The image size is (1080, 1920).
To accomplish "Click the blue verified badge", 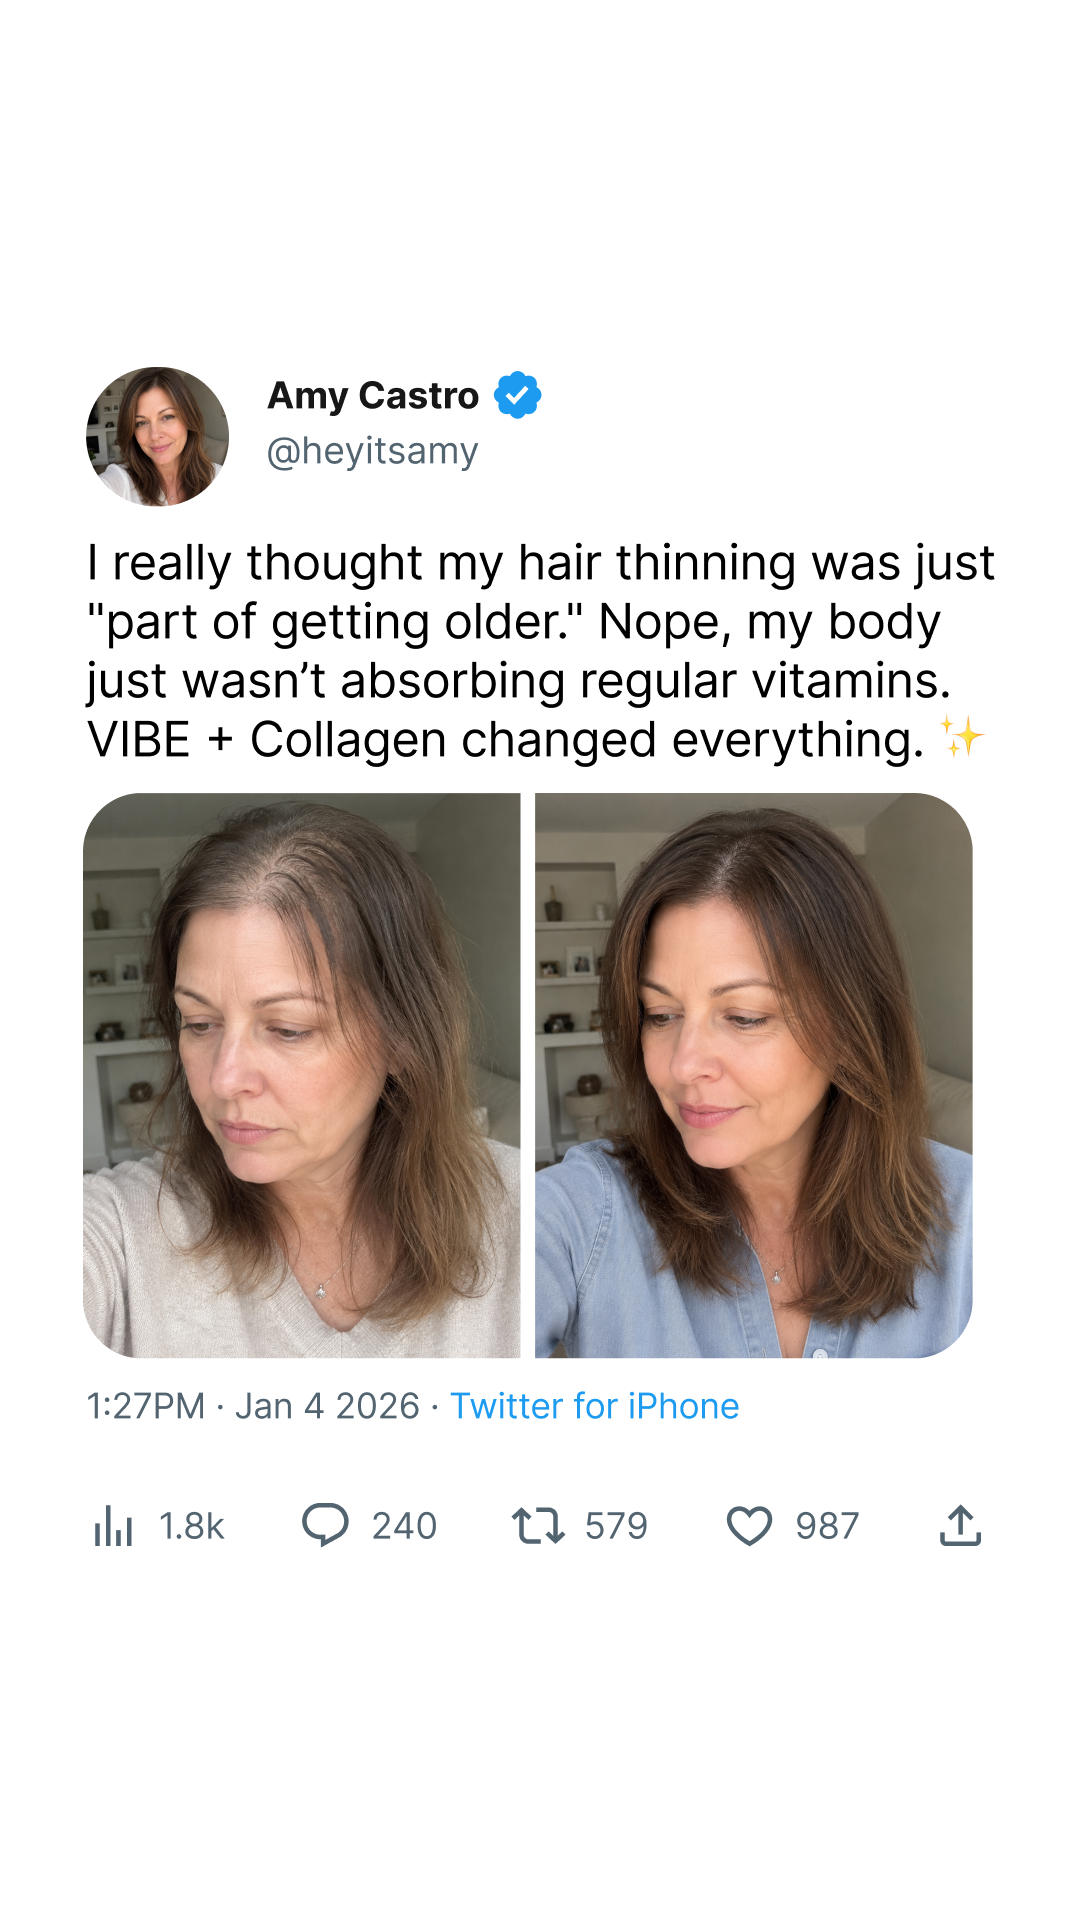I will (x=517, y=395).
